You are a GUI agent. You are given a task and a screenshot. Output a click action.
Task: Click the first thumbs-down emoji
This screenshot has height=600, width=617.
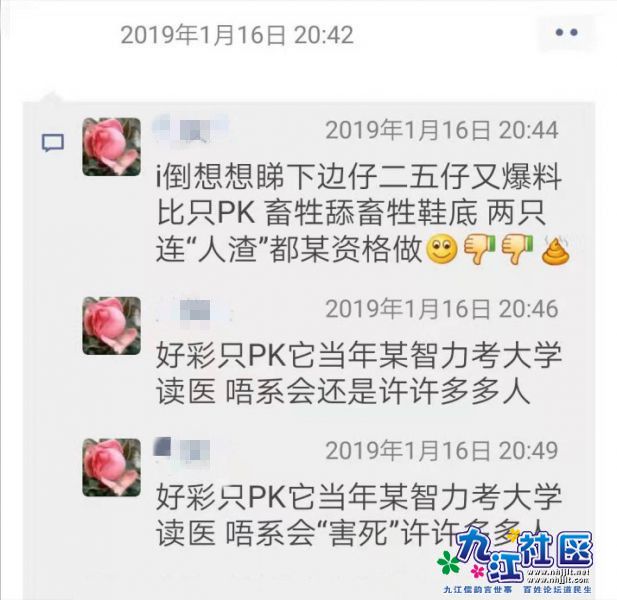click(x=479, y=249)
